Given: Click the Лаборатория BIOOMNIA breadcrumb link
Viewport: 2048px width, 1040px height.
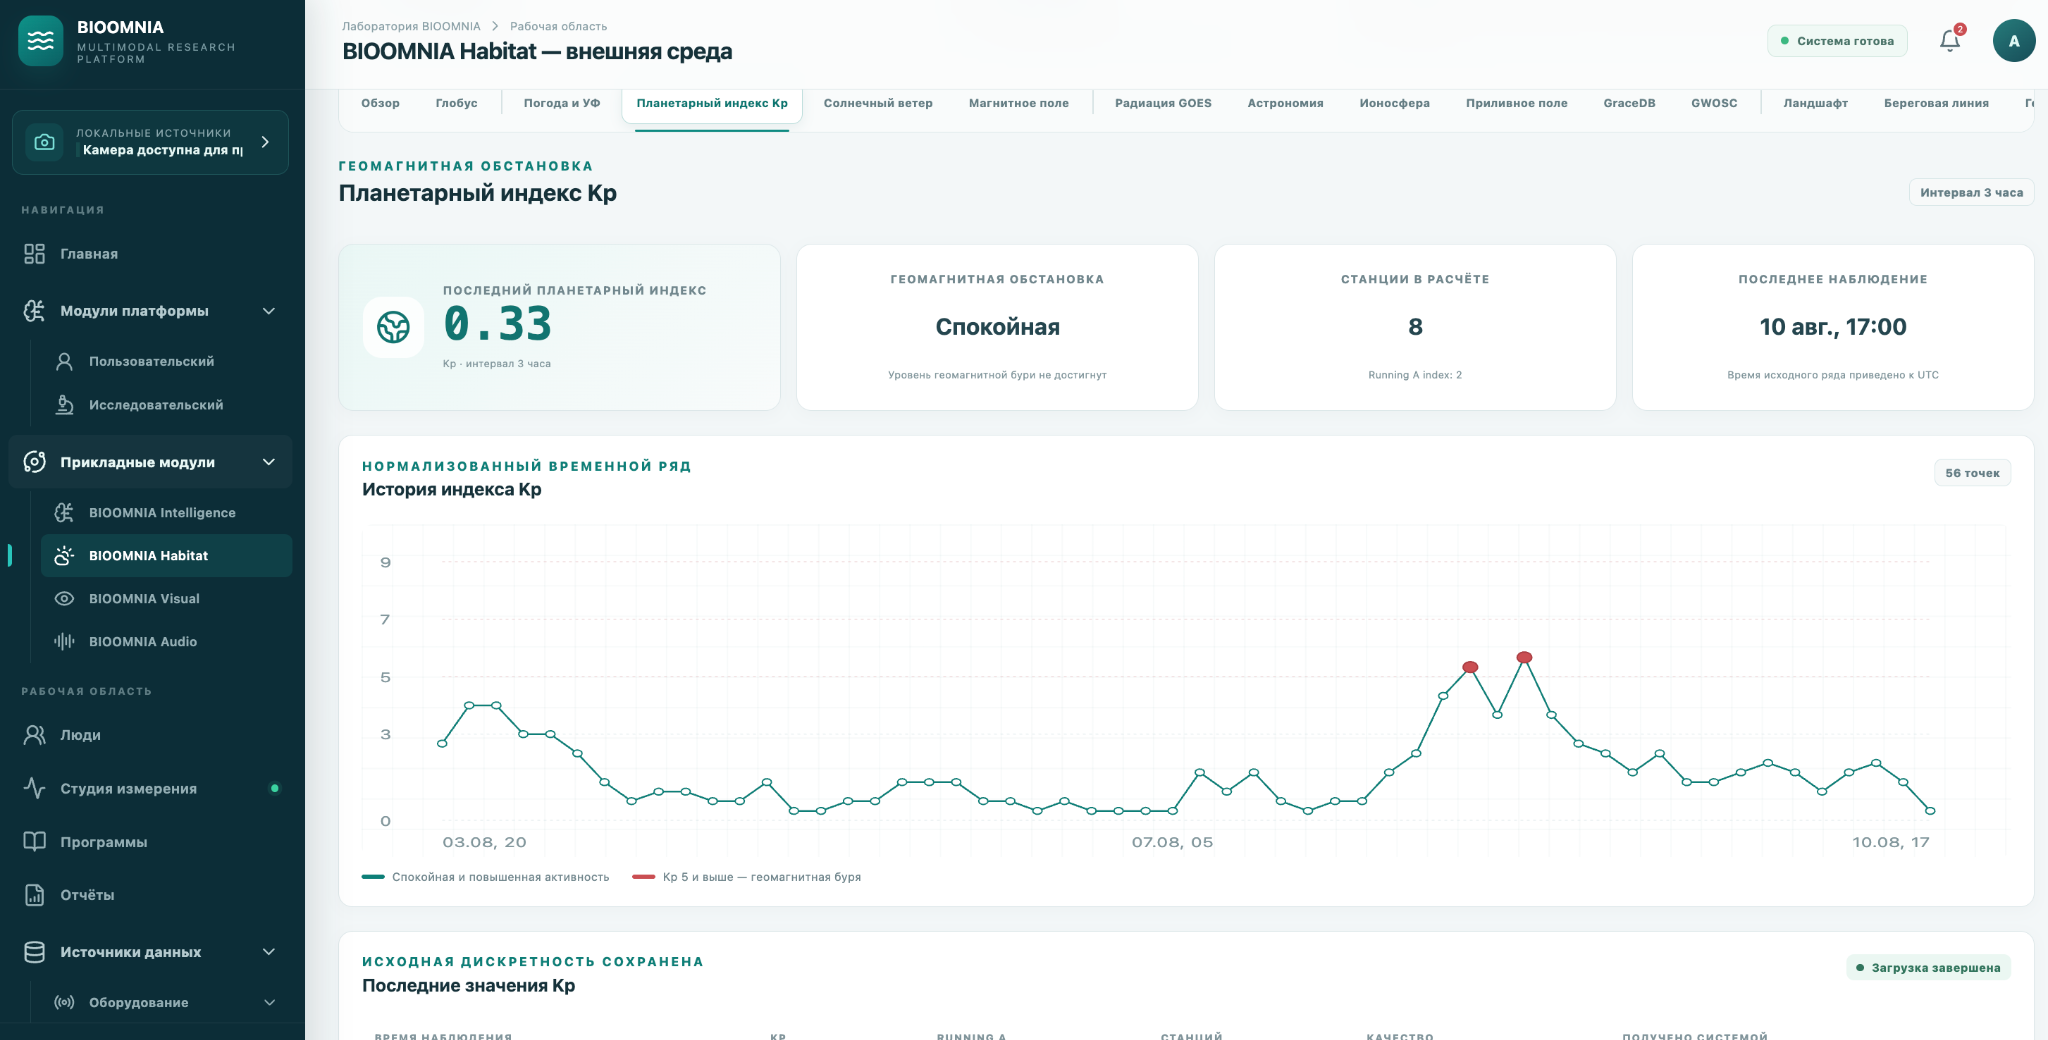Looking at the screenshot, I should pos(411,26).
